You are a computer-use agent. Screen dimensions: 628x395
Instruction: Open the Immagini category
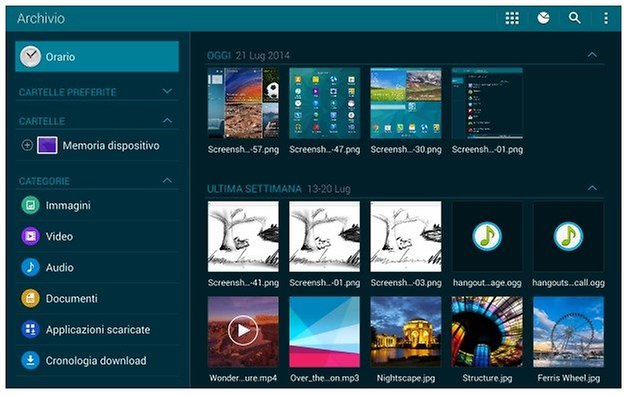pyautogui.click(x=98, y=205)
